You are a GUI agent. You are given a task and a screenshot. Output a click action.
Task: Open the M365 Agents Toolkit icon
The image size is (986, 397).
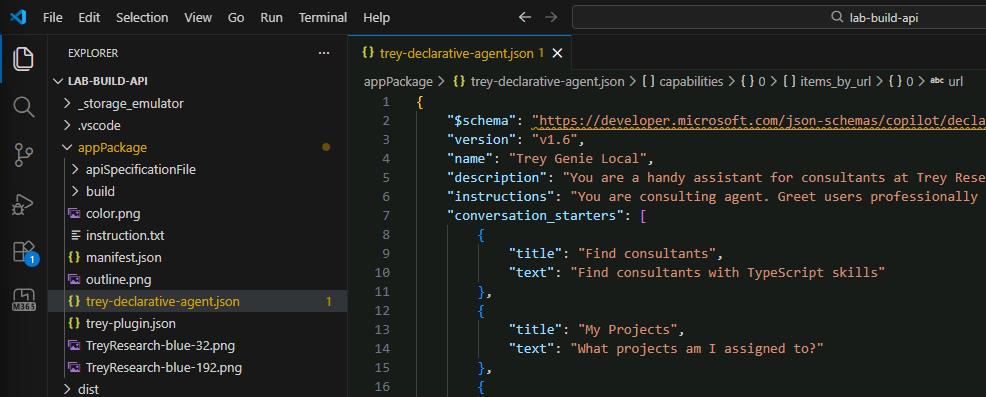[24, 300]
